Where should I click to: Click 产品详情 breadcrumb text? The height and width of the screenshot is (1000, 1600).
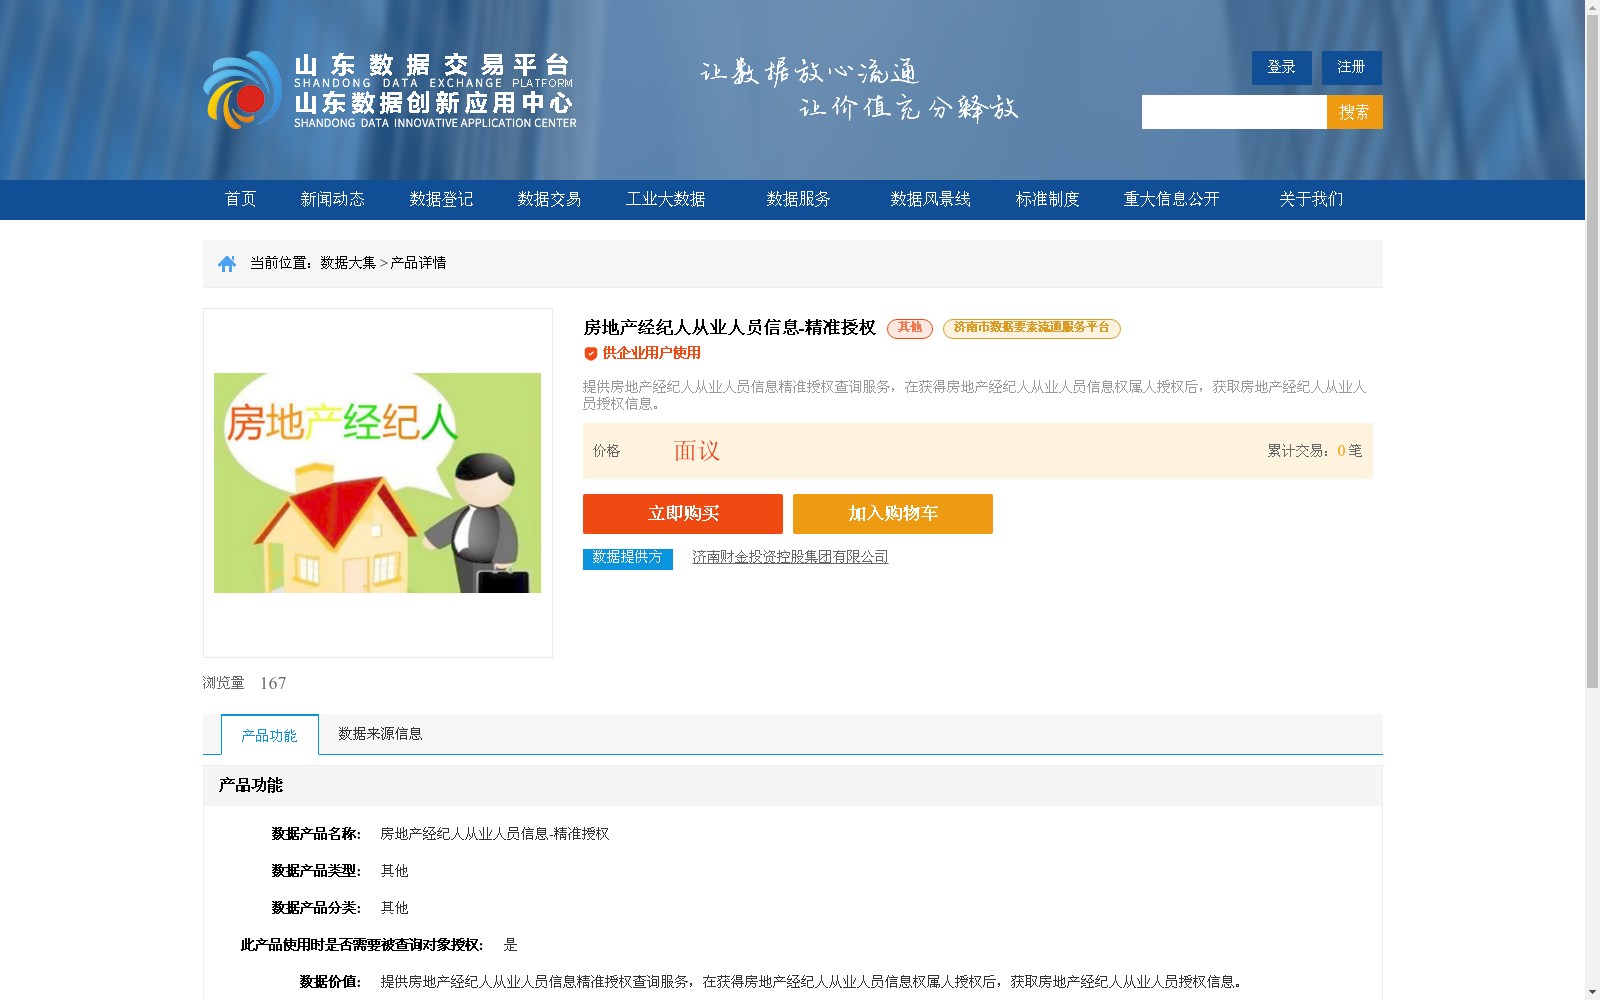[418, 263]
